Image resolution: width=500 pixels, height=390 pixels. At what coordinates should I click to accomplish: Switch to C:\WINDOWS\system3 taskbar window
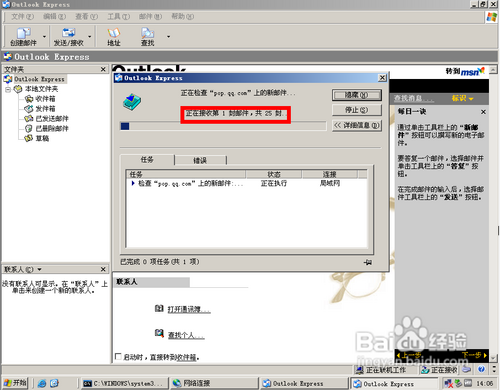(124, 383)
